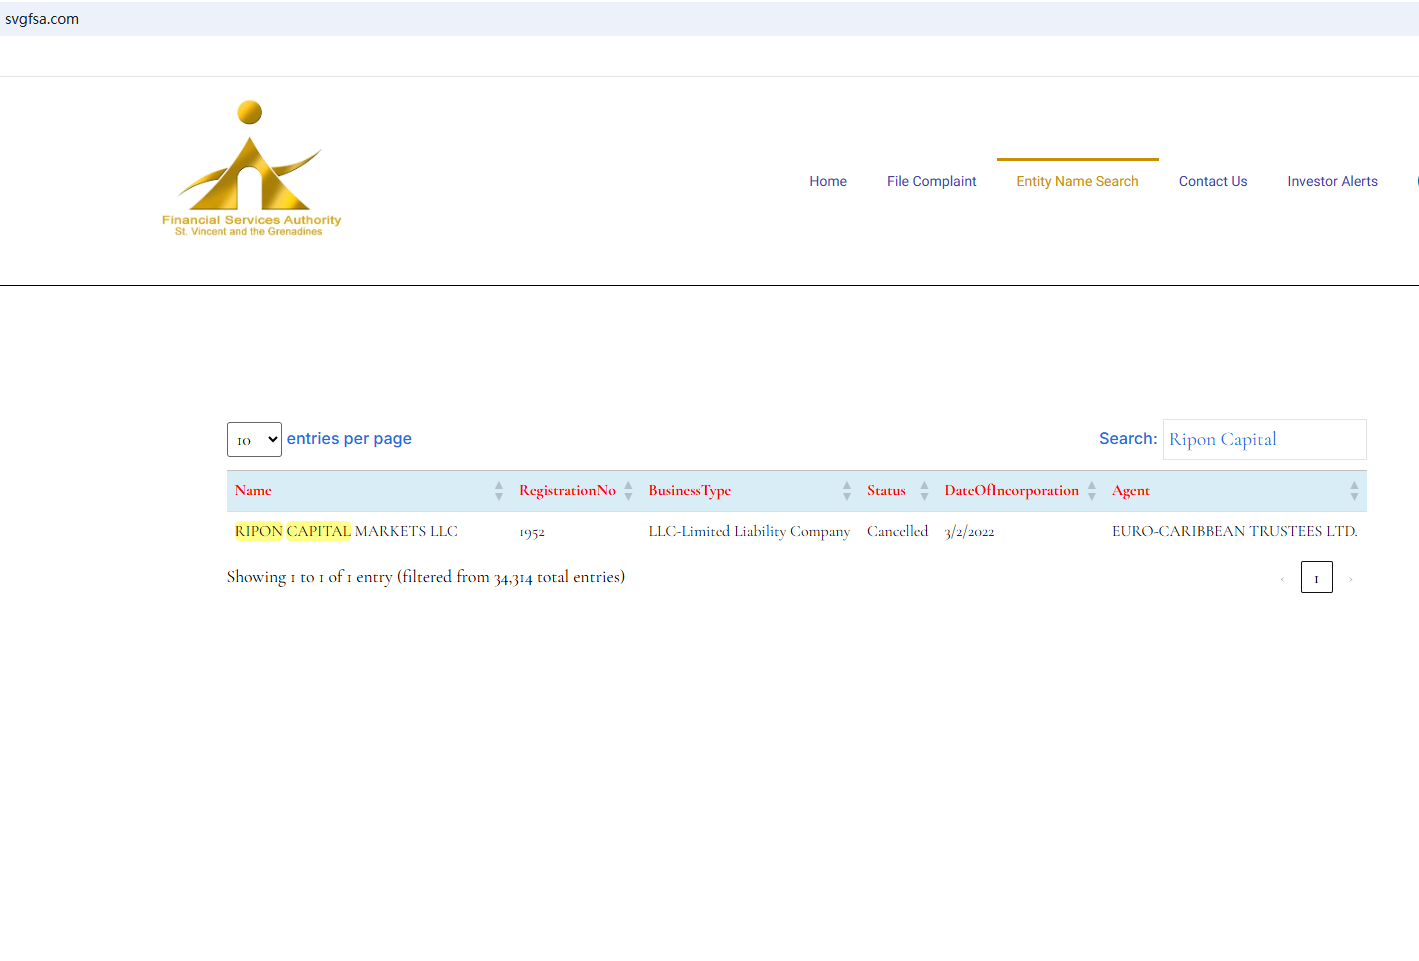Click the BusinessType column header text
This screenshot has width=1419, height=961.
click(x=690, y=490)
